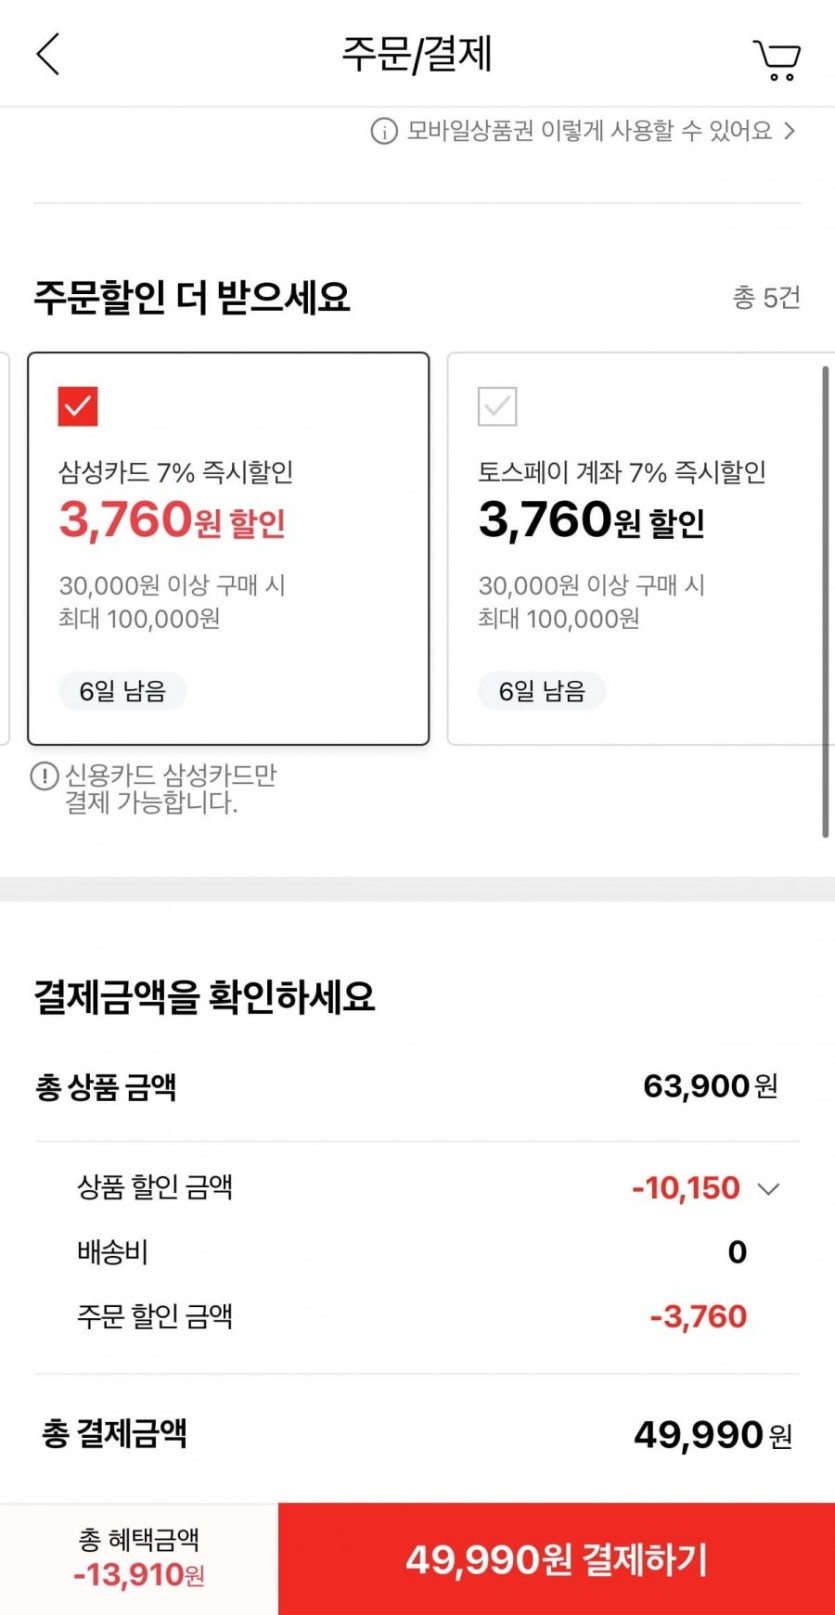Viewport: 835px width, 1615px height.
Task: Tap the right chevron after 모바일상품권 notice
Action: 790,131
